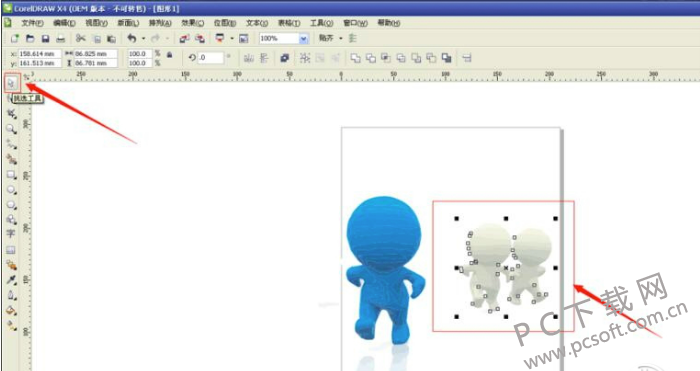Open the 编辑(E) menu
This screenshot has height=371, width=700.
click(64, 23)
